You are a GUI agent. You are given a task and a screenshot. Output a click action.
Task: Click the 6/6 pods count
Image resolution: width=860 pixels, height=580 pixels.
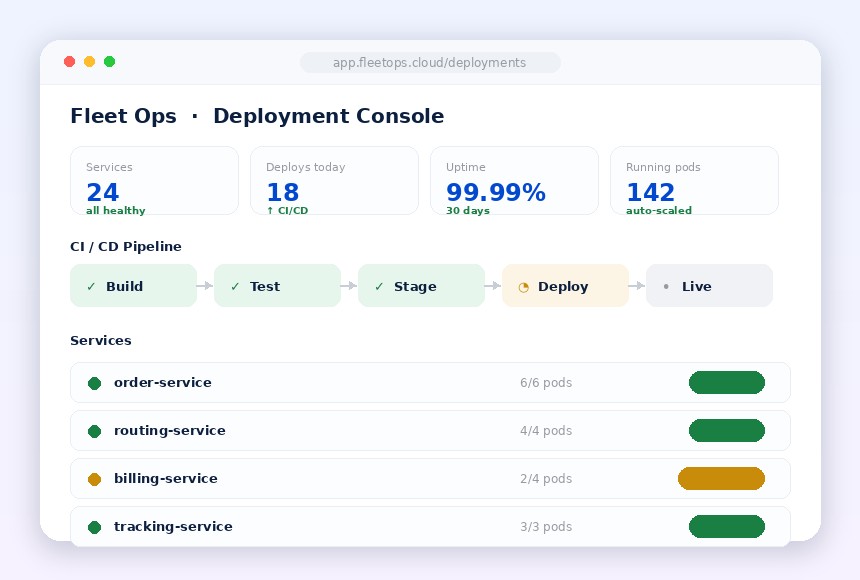coord(546,383)
